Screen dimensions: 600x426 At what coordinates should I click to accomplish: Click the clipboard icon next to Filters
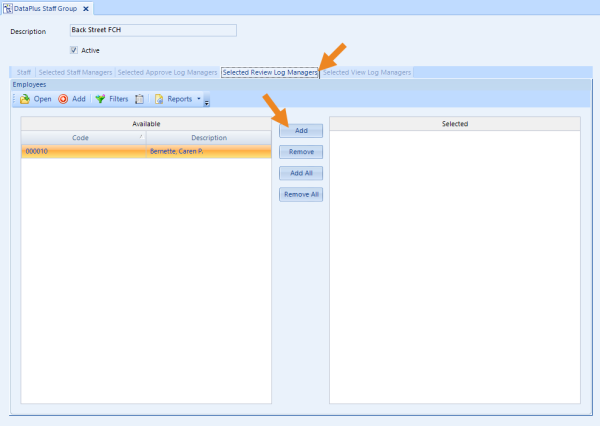(x=140, y=99)
